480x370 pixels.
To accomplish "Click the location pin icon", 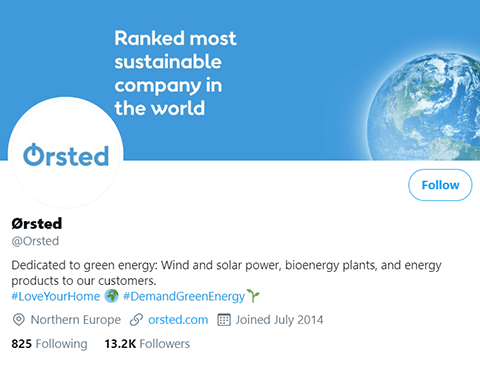I will click(x=19, y=320).
